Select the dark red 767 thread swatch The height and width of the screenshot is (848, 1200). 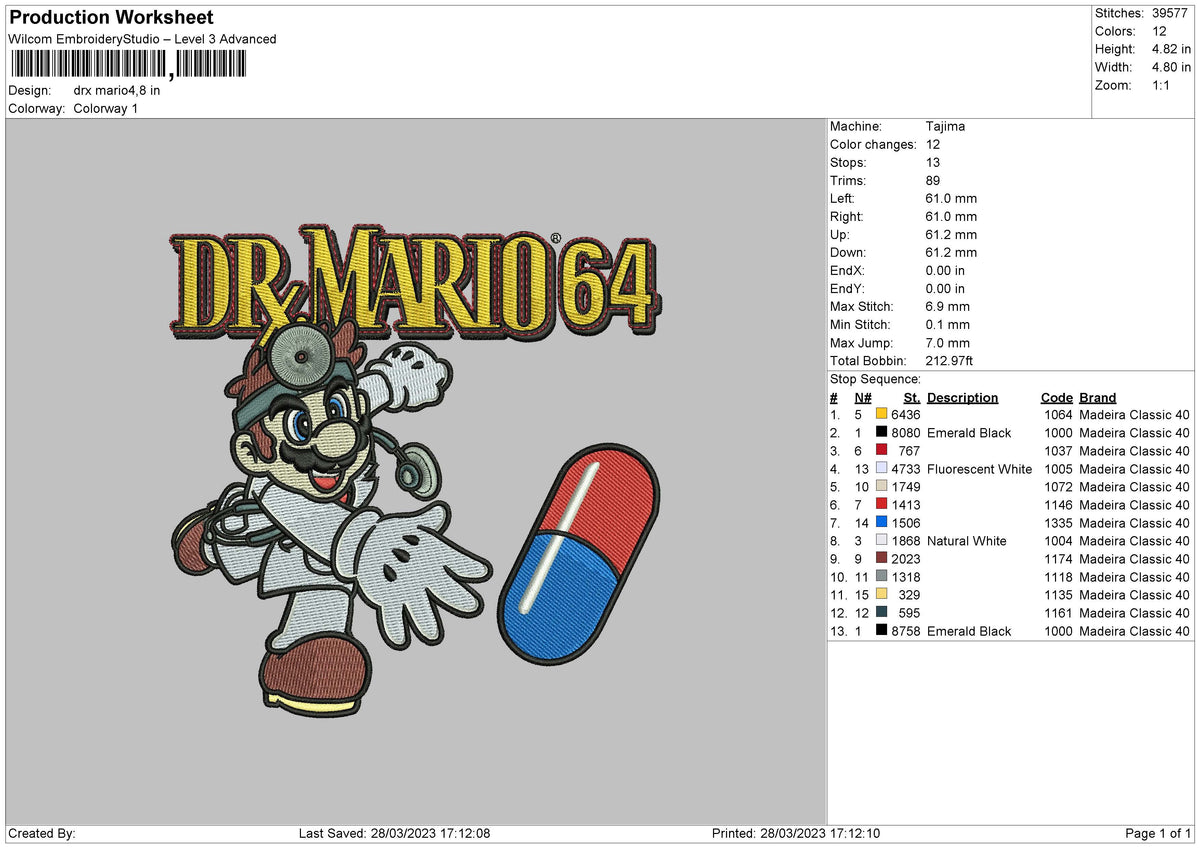(x=880, y=451)
